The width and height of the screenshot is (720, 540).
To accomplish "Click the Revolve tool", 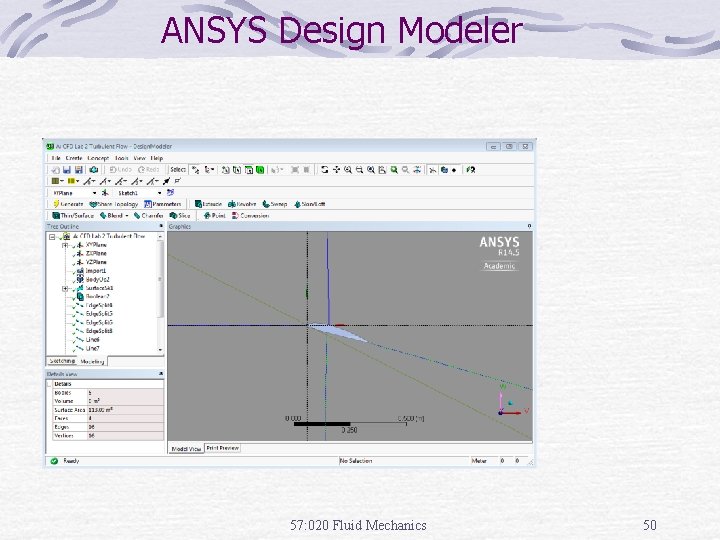I will pos(242,204).
